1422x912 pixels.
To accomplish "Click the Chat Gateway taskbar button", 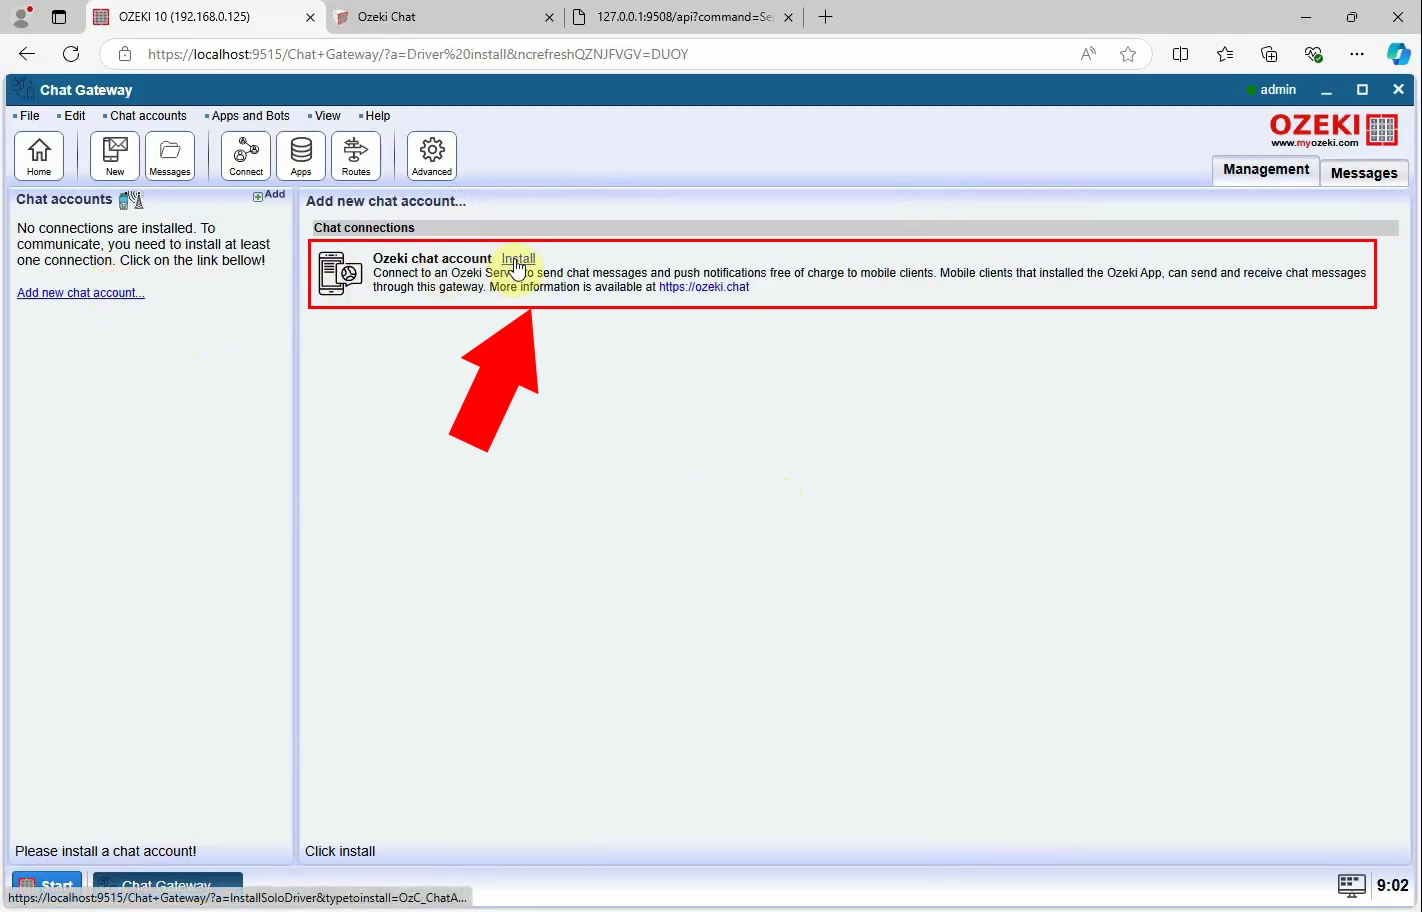I will [x=167, y=885].
